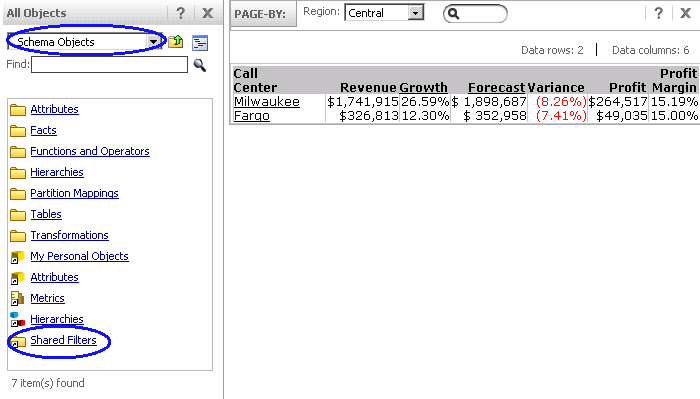Click the Fargo call center link
This screenshot has width=700, height=399.
coord(251,116)
